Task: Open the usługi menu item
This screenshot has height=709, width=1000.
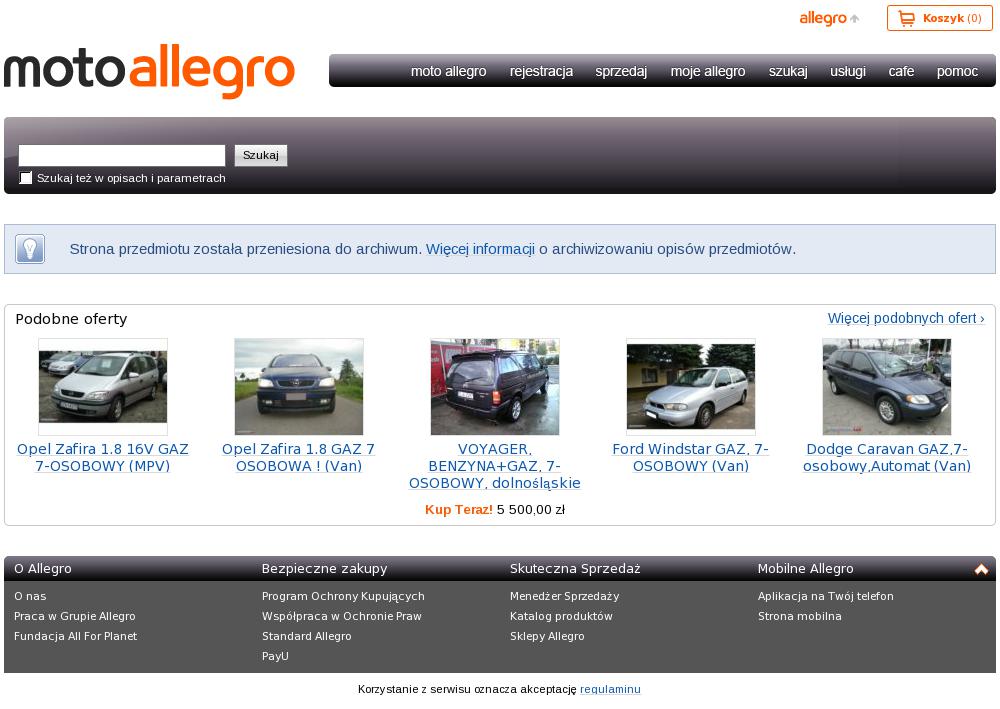Action: pyautogui.click(x=848, y=71)
